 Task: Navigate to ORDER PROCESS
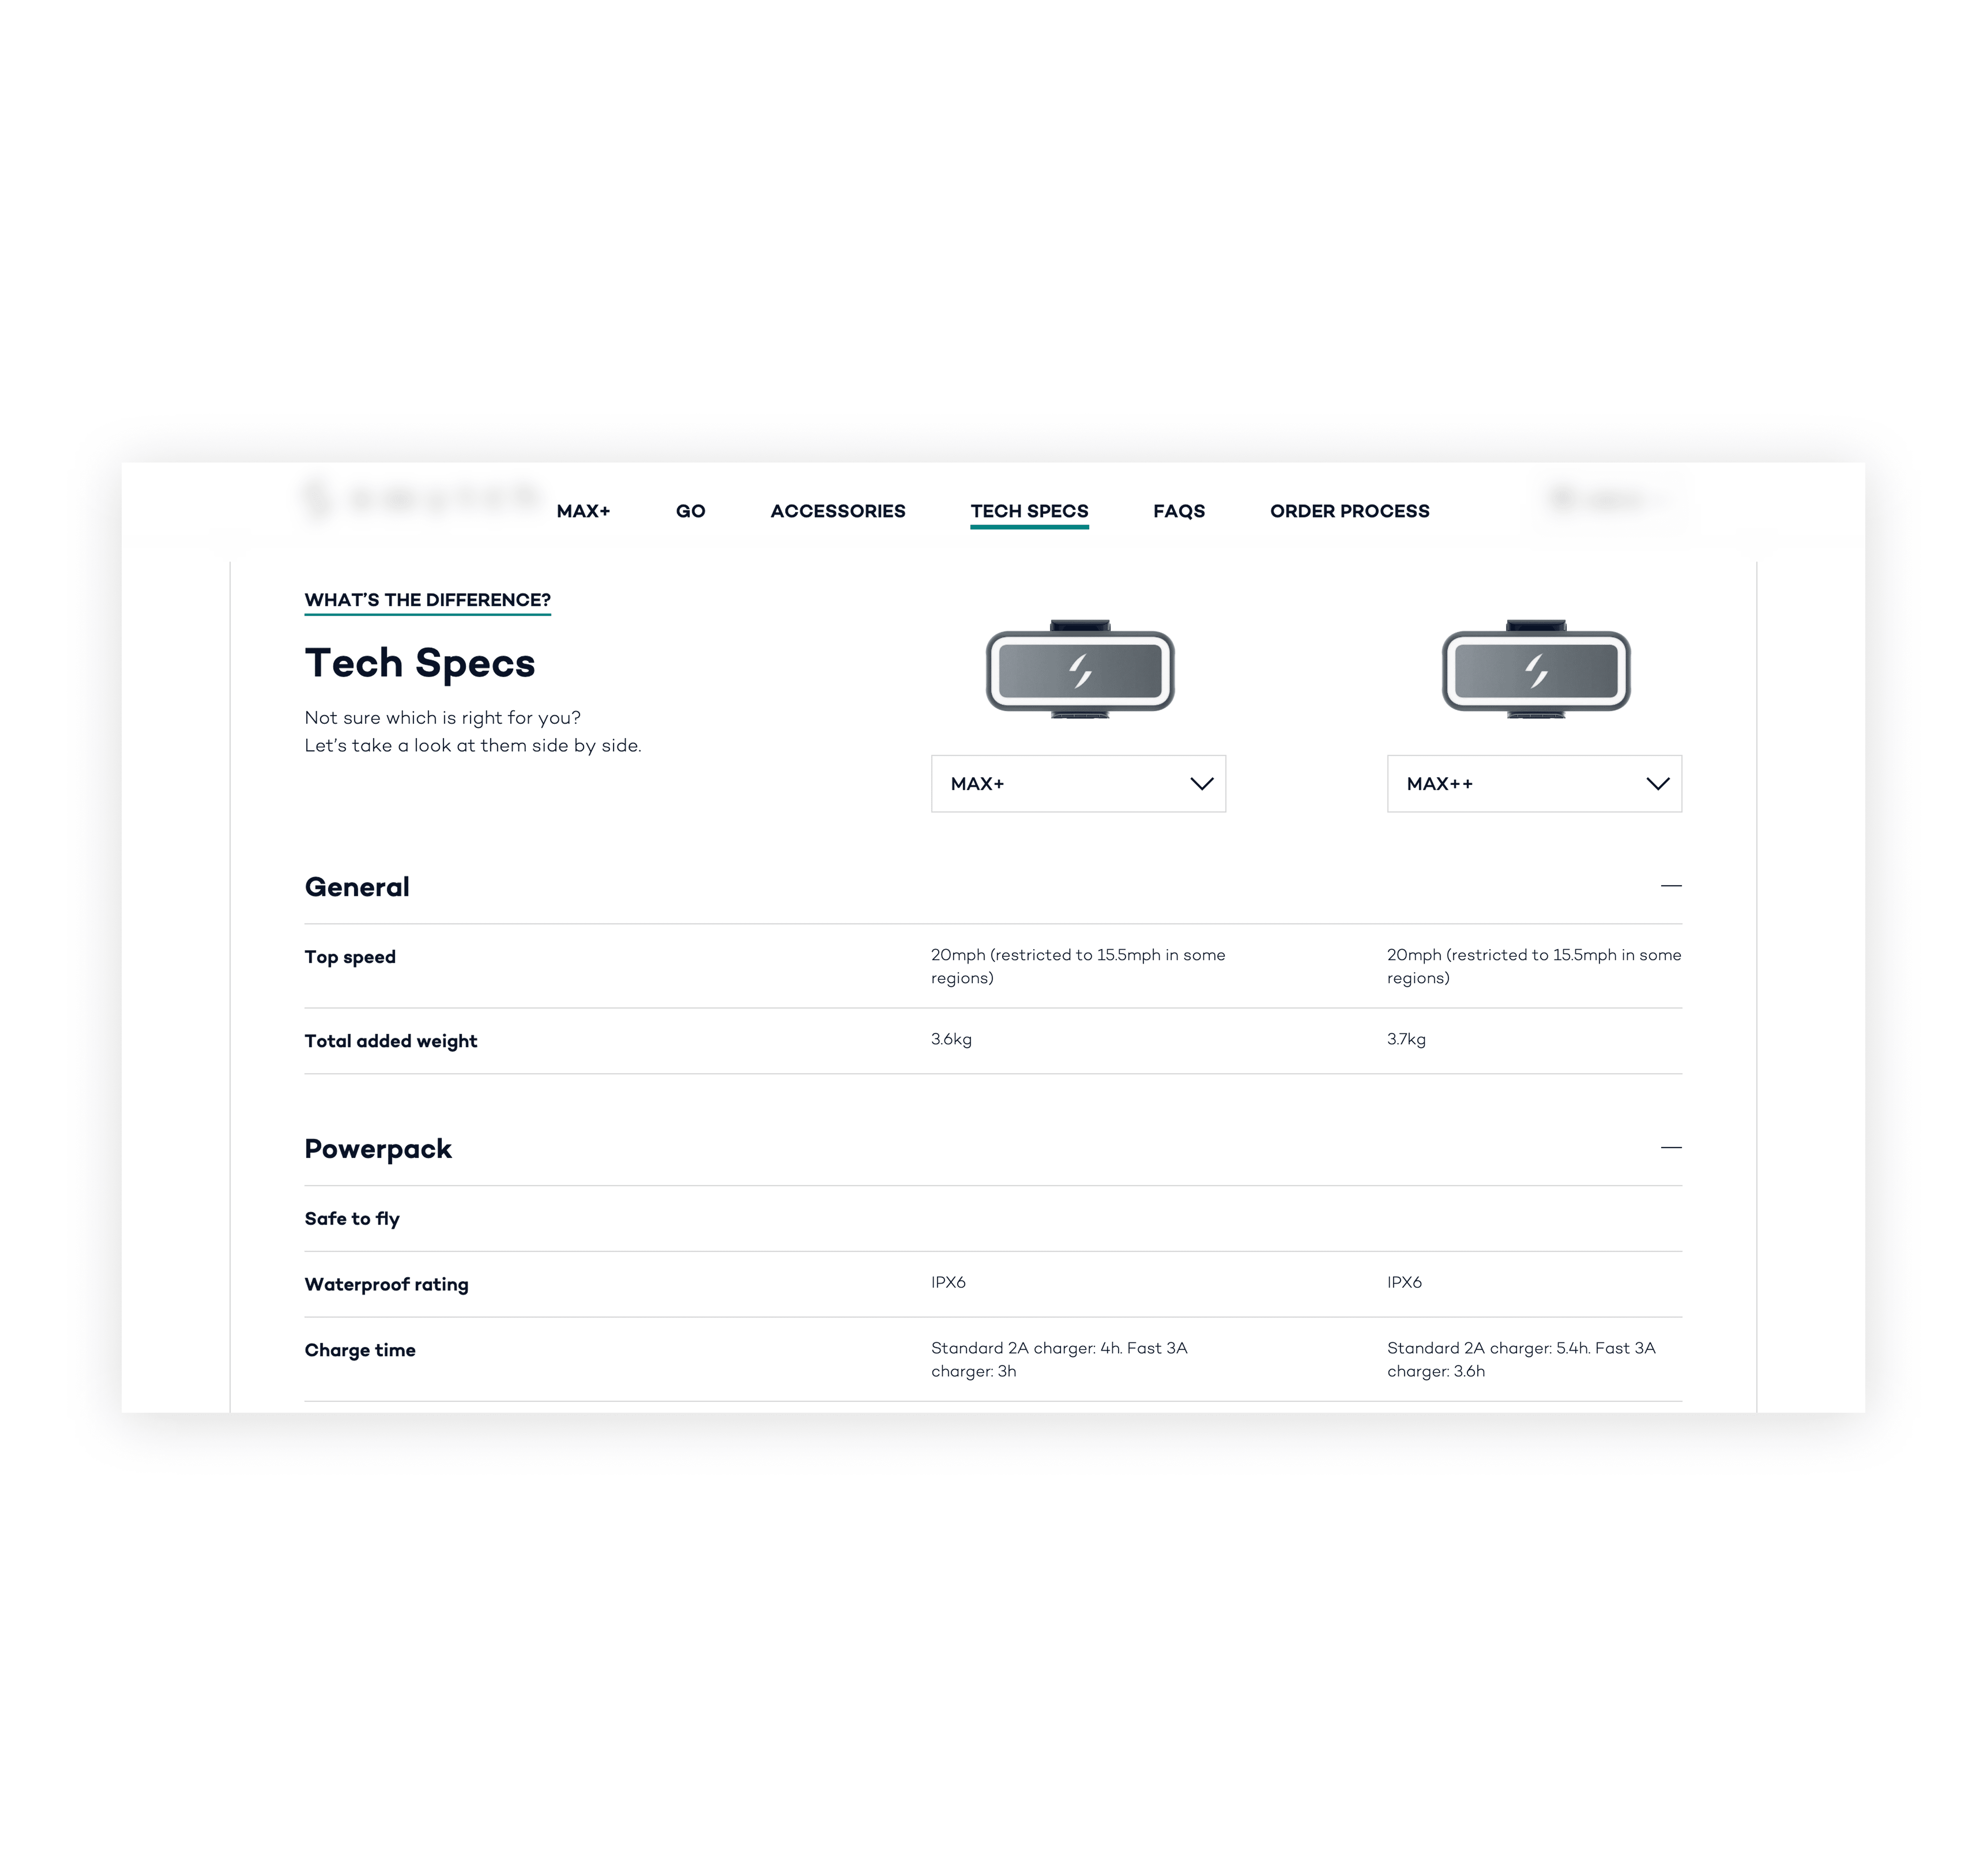click(x=1349, y=511)
